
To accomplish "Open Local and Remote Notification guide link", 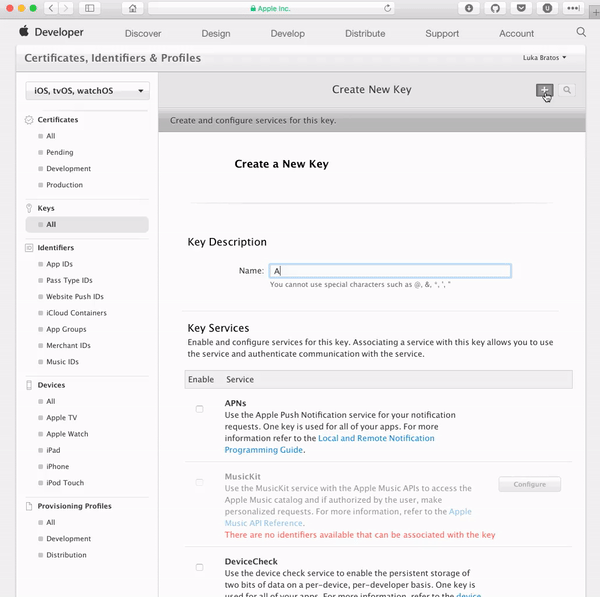I will (x=376, y=438).
